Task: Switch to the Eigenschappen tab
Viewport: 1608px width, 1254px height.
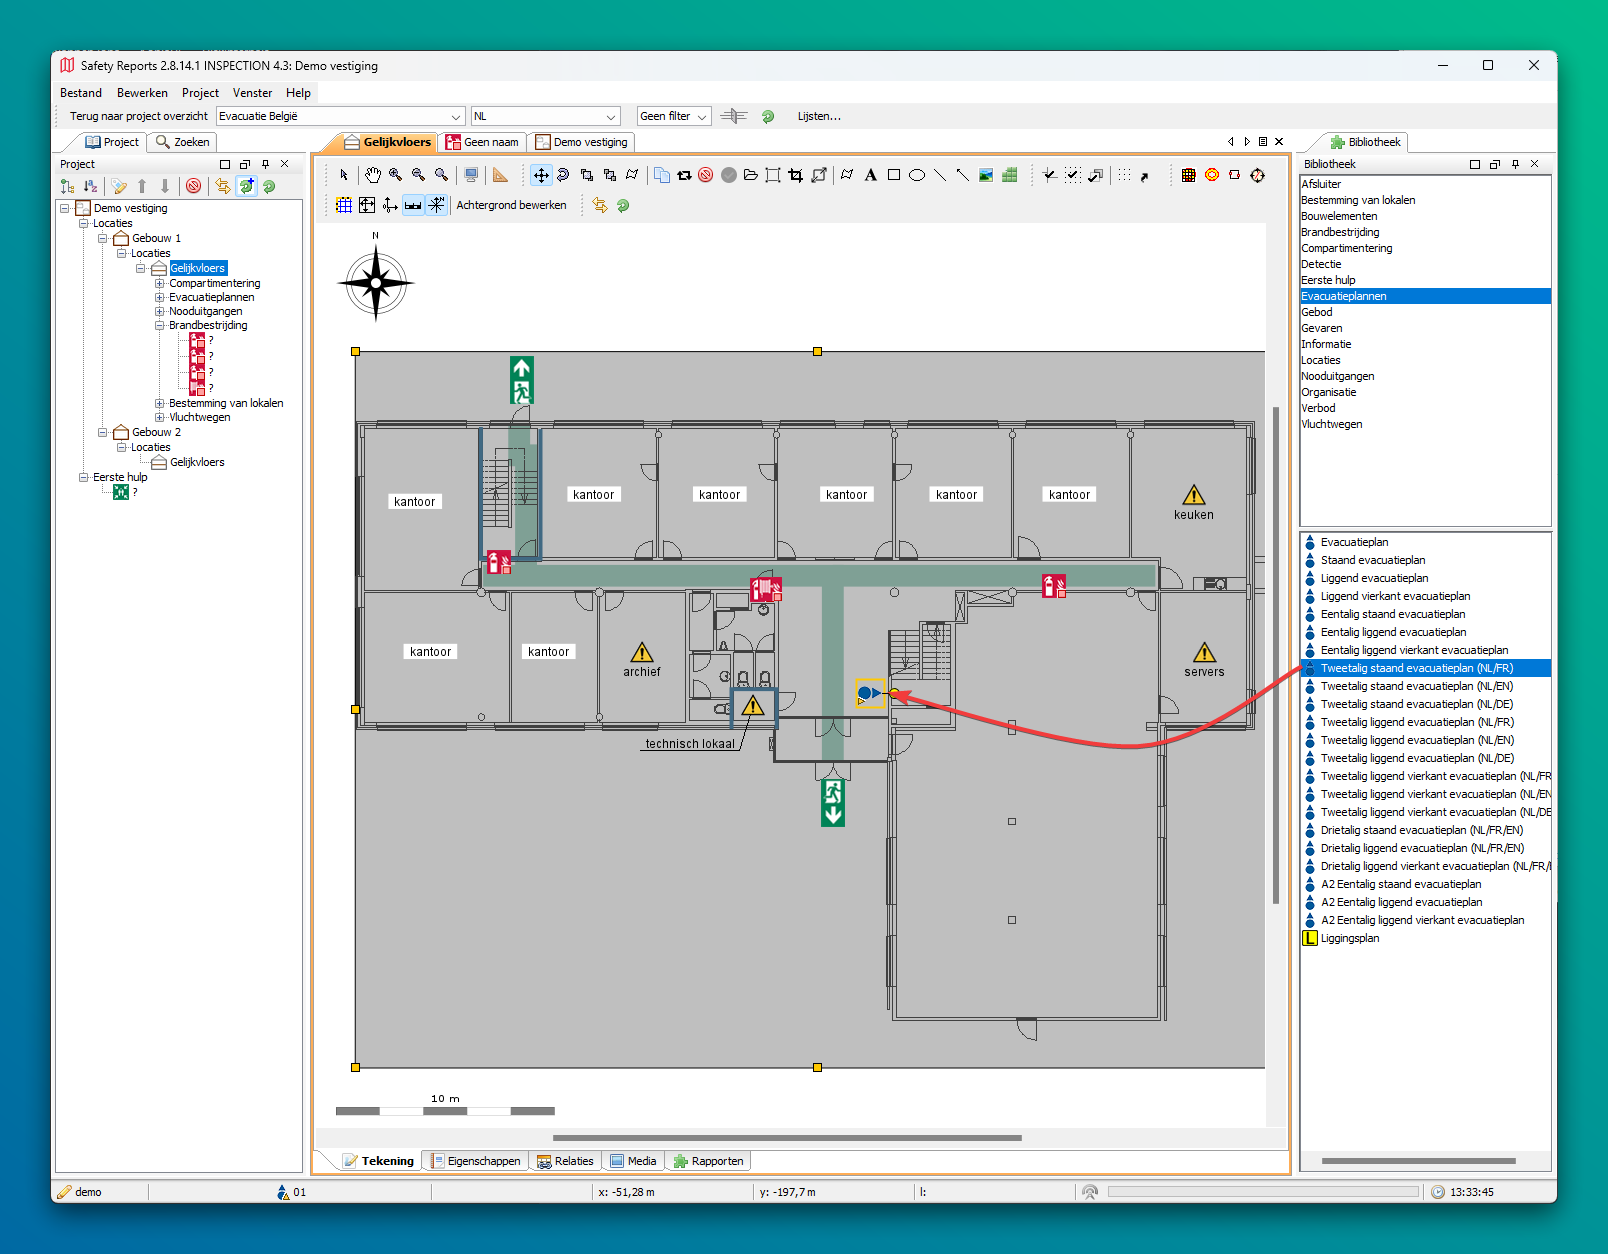Action: pyautogui.click(x=475, y=1161)
